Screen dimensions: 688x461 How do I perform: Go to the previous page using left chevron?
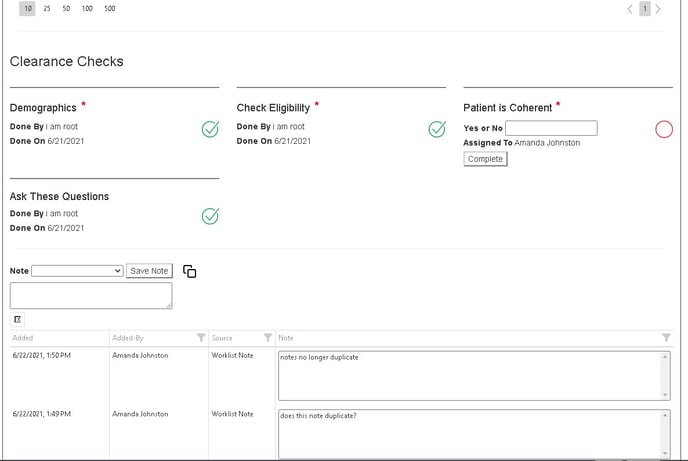tap(630, 9)
